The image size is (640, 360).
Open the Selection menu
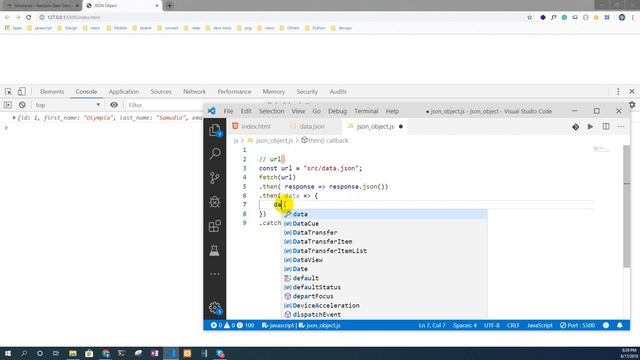271,111
